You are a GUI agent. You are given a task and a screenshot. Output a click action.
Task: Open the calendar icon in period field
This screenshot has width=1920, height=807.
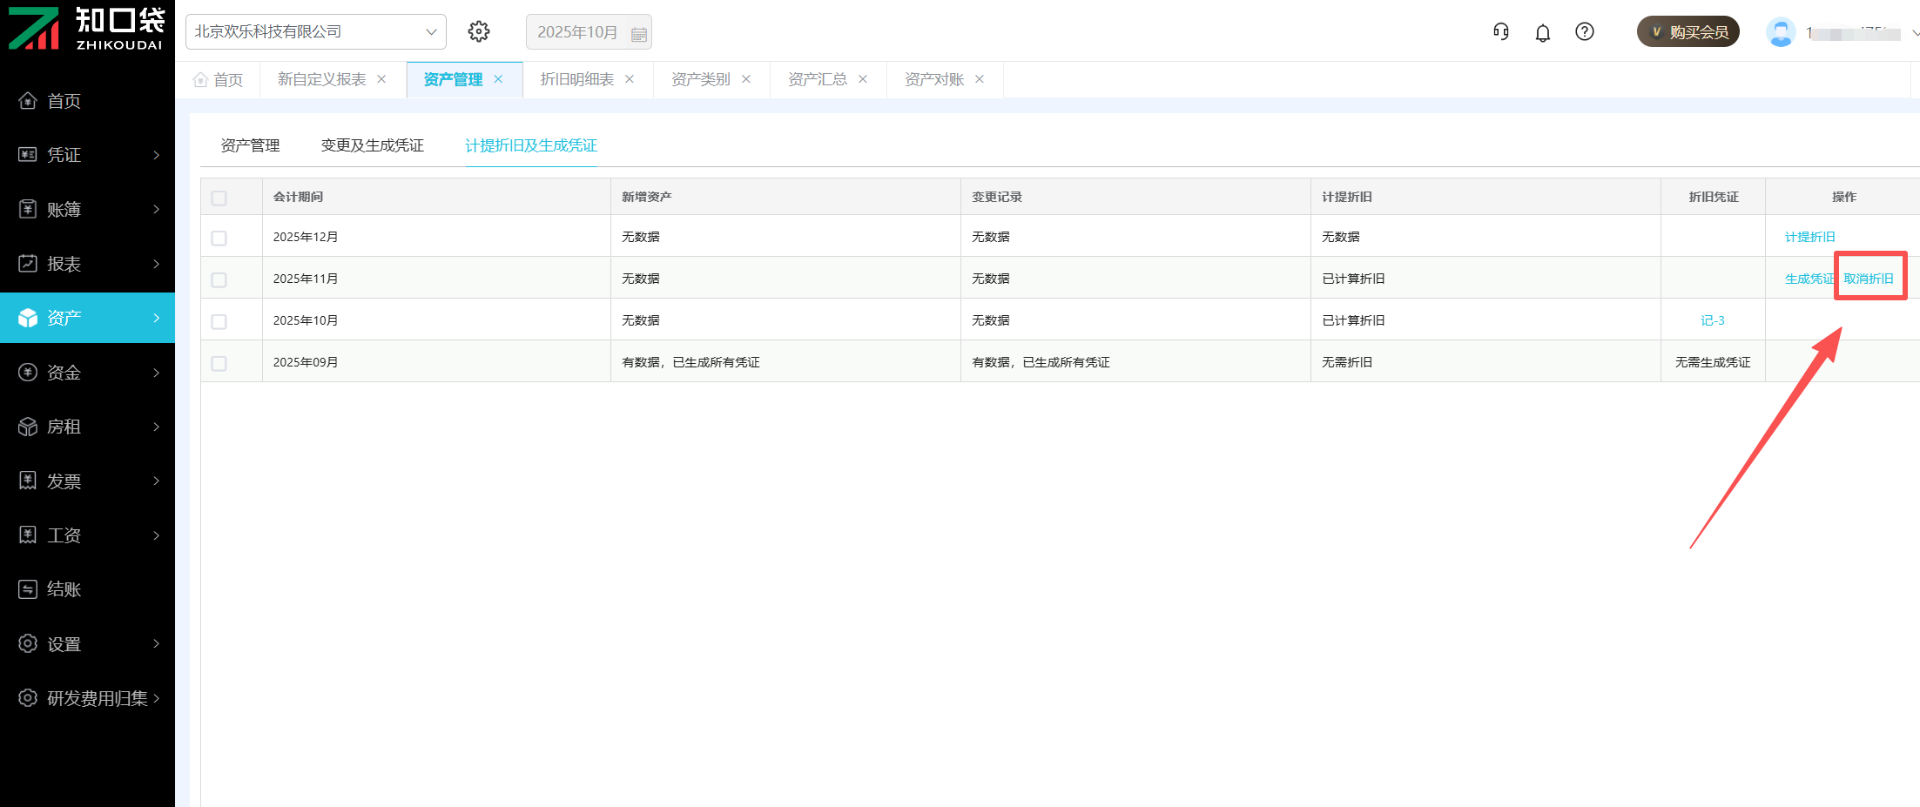pos(639,34)
